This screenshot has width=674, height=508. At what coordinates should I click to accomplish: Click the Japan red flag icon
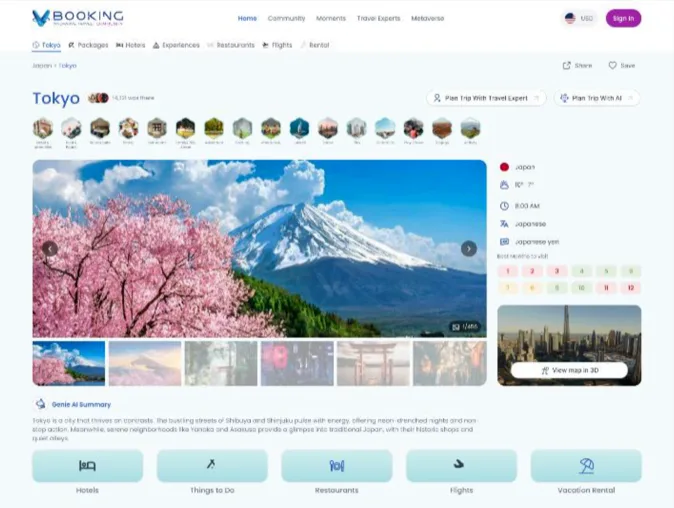pyautogui.click(x=504, y=167)
